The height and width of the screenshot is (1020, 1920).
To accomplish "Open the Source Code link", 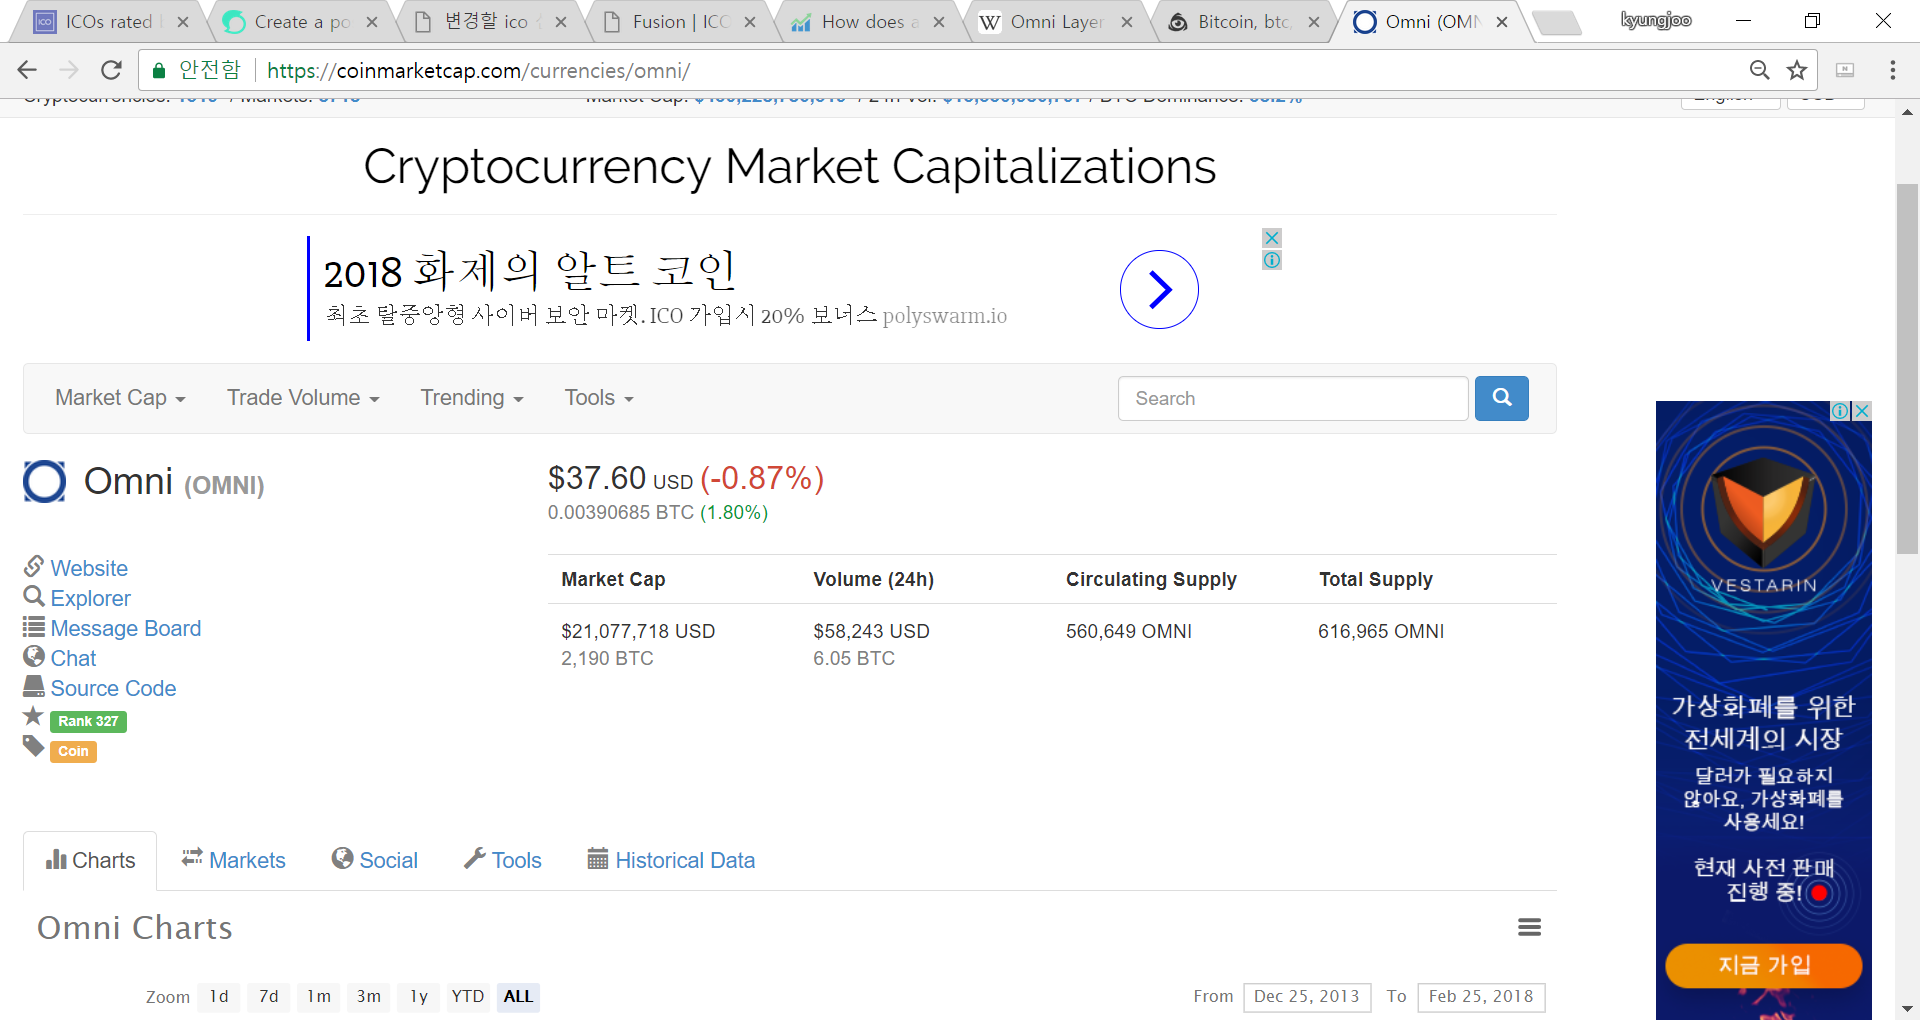I will (x=112, y=688).
